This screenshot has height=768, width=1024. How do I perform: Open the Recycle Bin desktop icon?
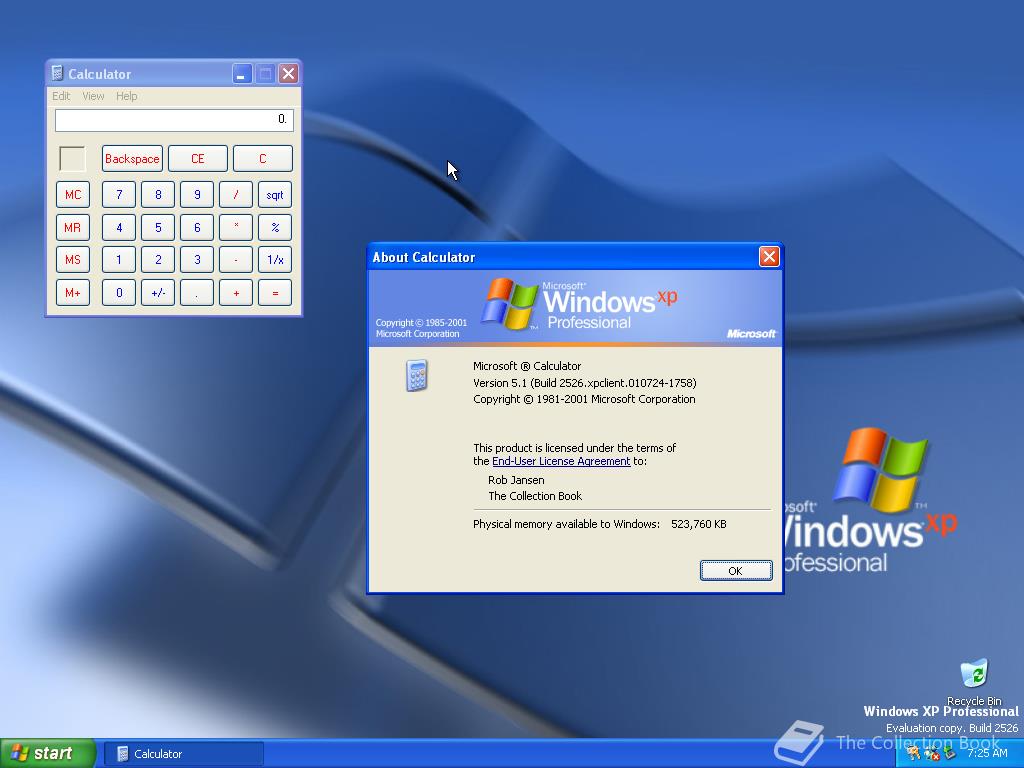974,682
